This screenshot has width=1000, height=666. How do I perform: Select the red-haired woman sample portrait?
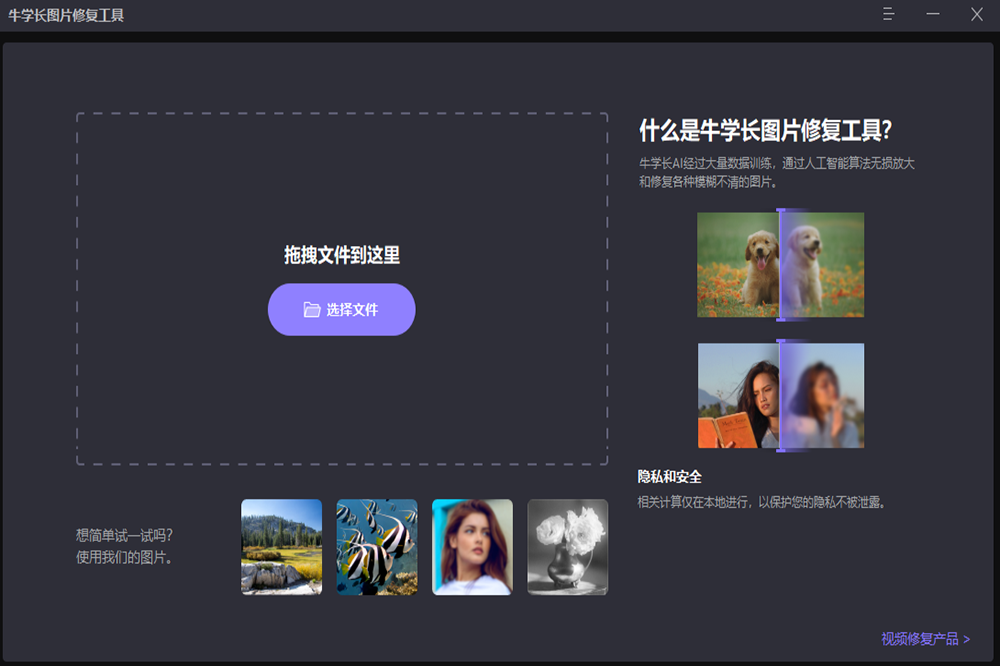472,547
